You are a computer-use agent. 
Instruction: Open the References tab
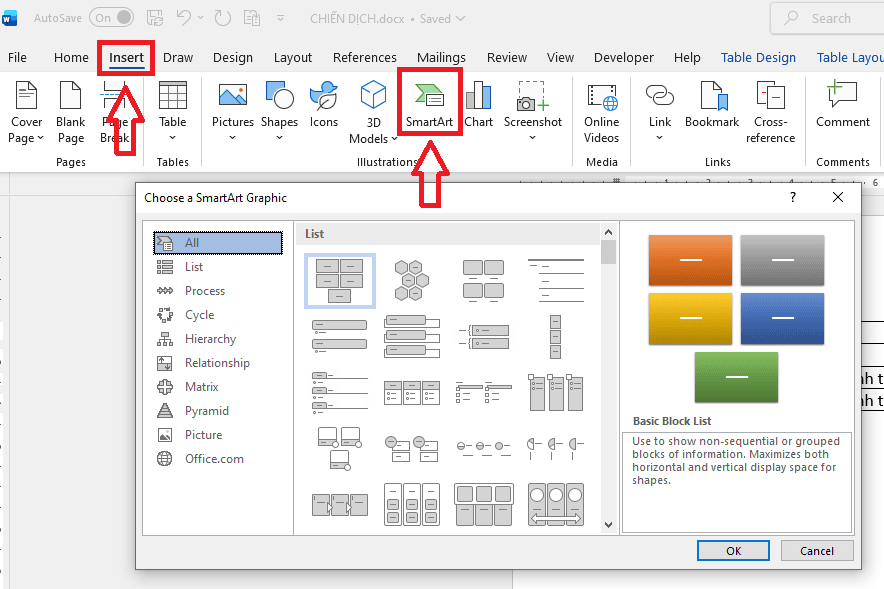tap(364, 58)
